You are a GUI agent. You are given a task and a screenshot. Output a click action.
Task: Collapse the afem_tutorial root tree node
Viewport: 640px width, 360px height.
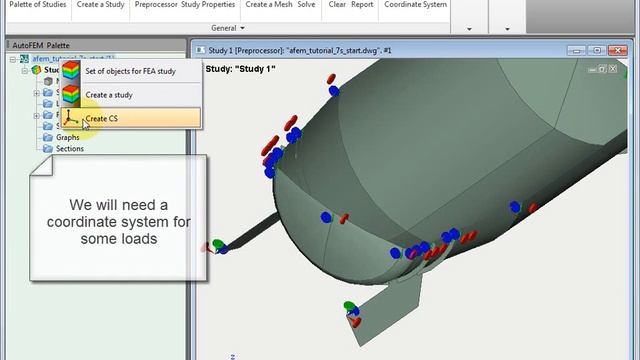pyautogui.click(x=13, y=59)
